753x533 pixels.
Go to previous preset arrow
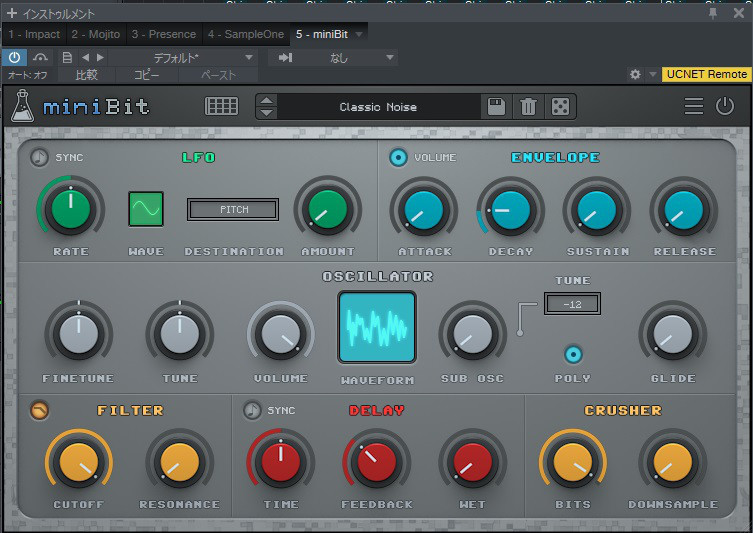[85, 58]
